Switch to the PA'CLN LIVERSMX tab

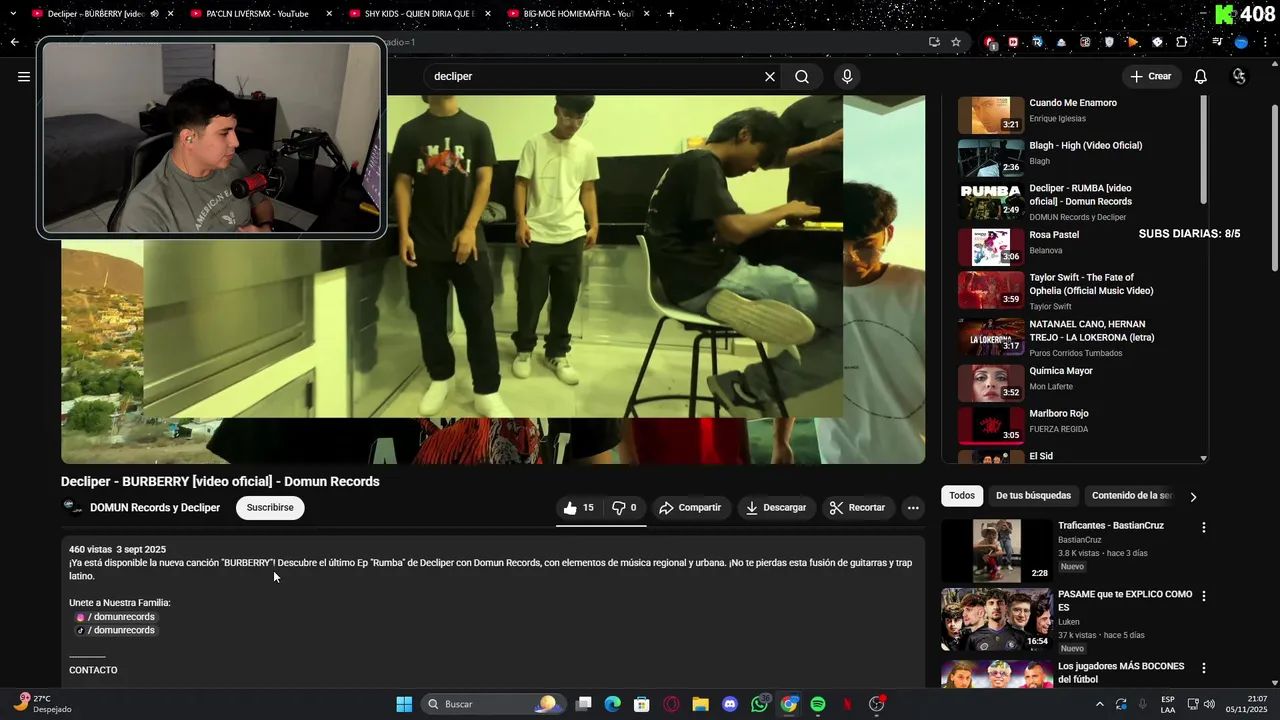click(257, 14)
